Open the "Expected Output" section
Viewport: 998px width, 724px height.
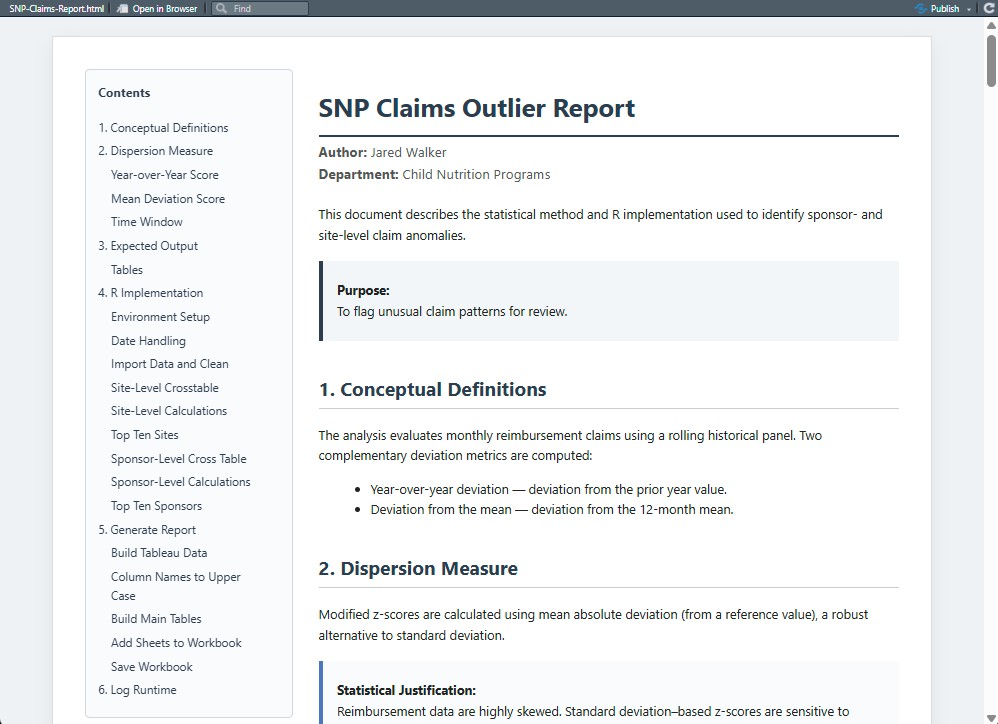[148, 245]
